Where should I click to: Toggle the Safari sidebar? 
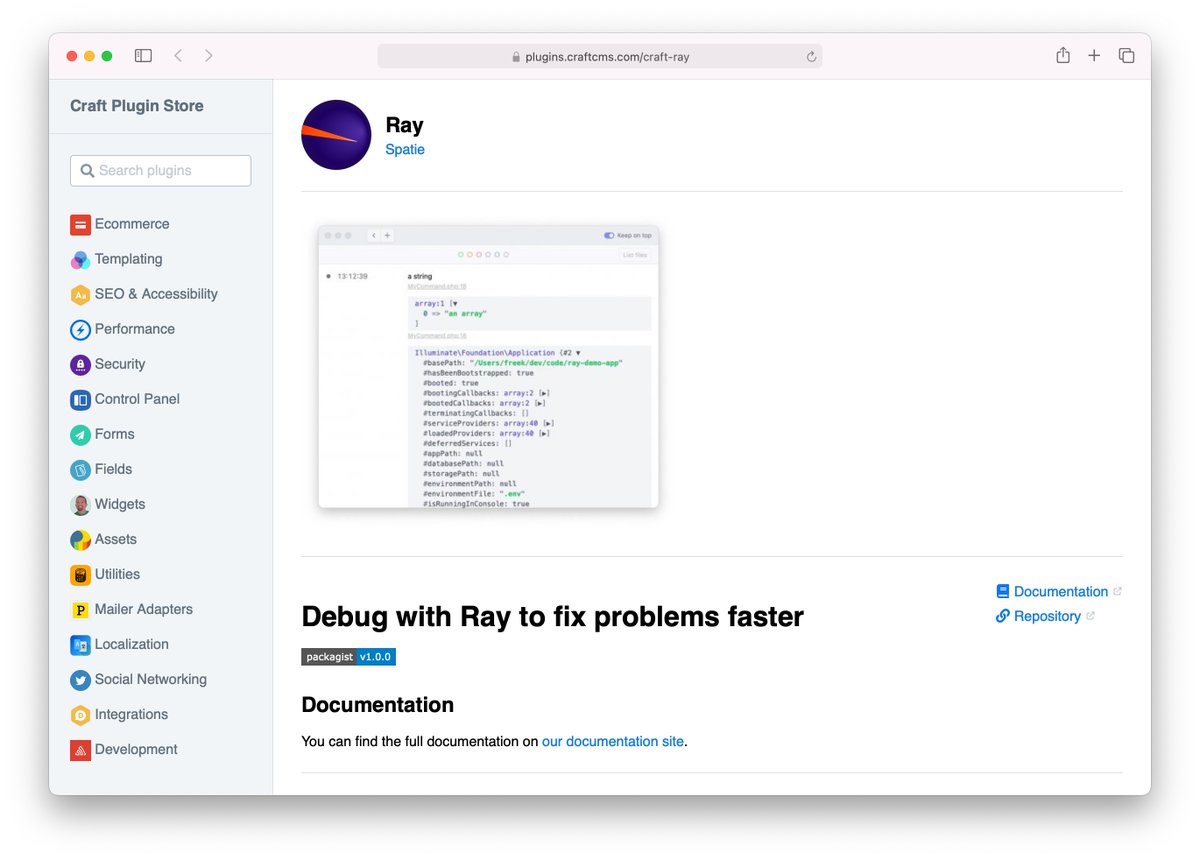coord(143,56)
